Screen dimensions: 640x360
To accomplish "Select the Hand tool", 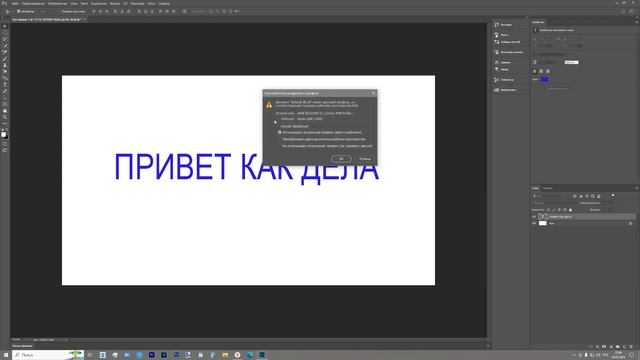I will 5,111.
